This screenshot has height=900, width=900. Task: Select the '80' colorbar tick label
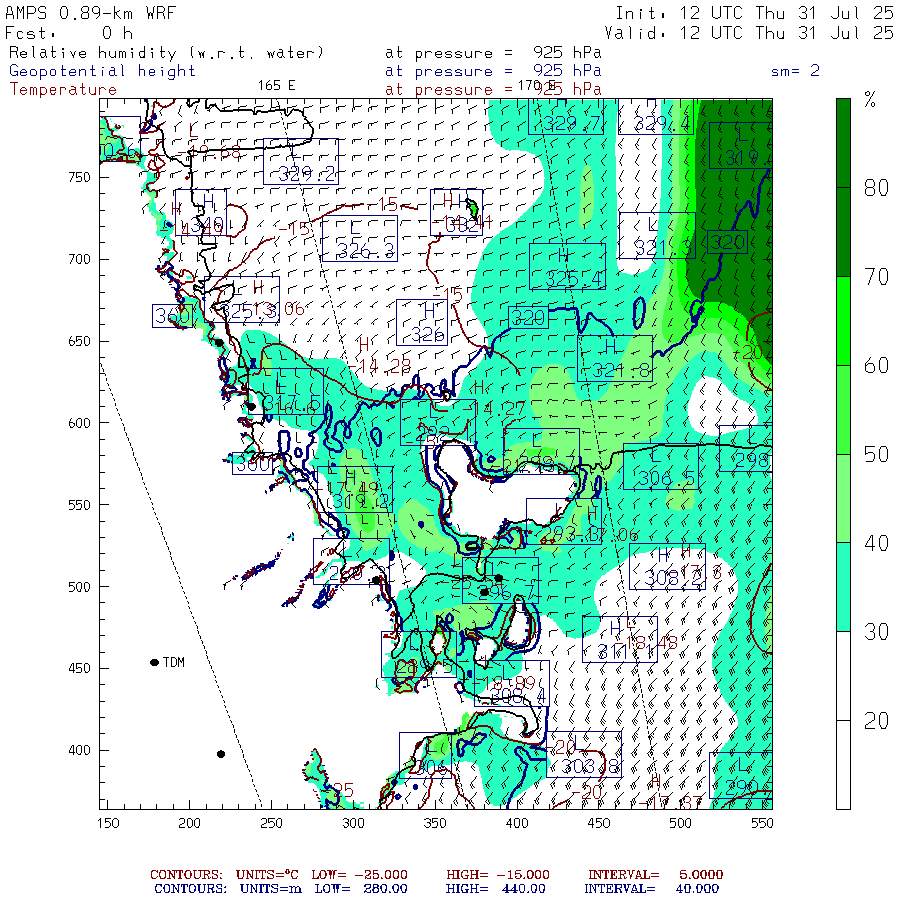(876, 188)
